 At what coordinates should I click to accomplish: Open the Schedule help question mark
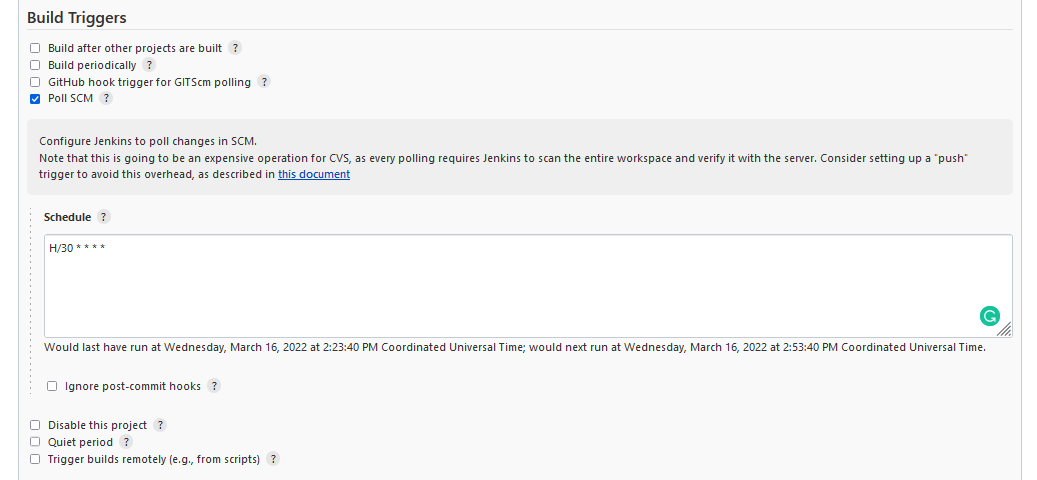(104, 217)
